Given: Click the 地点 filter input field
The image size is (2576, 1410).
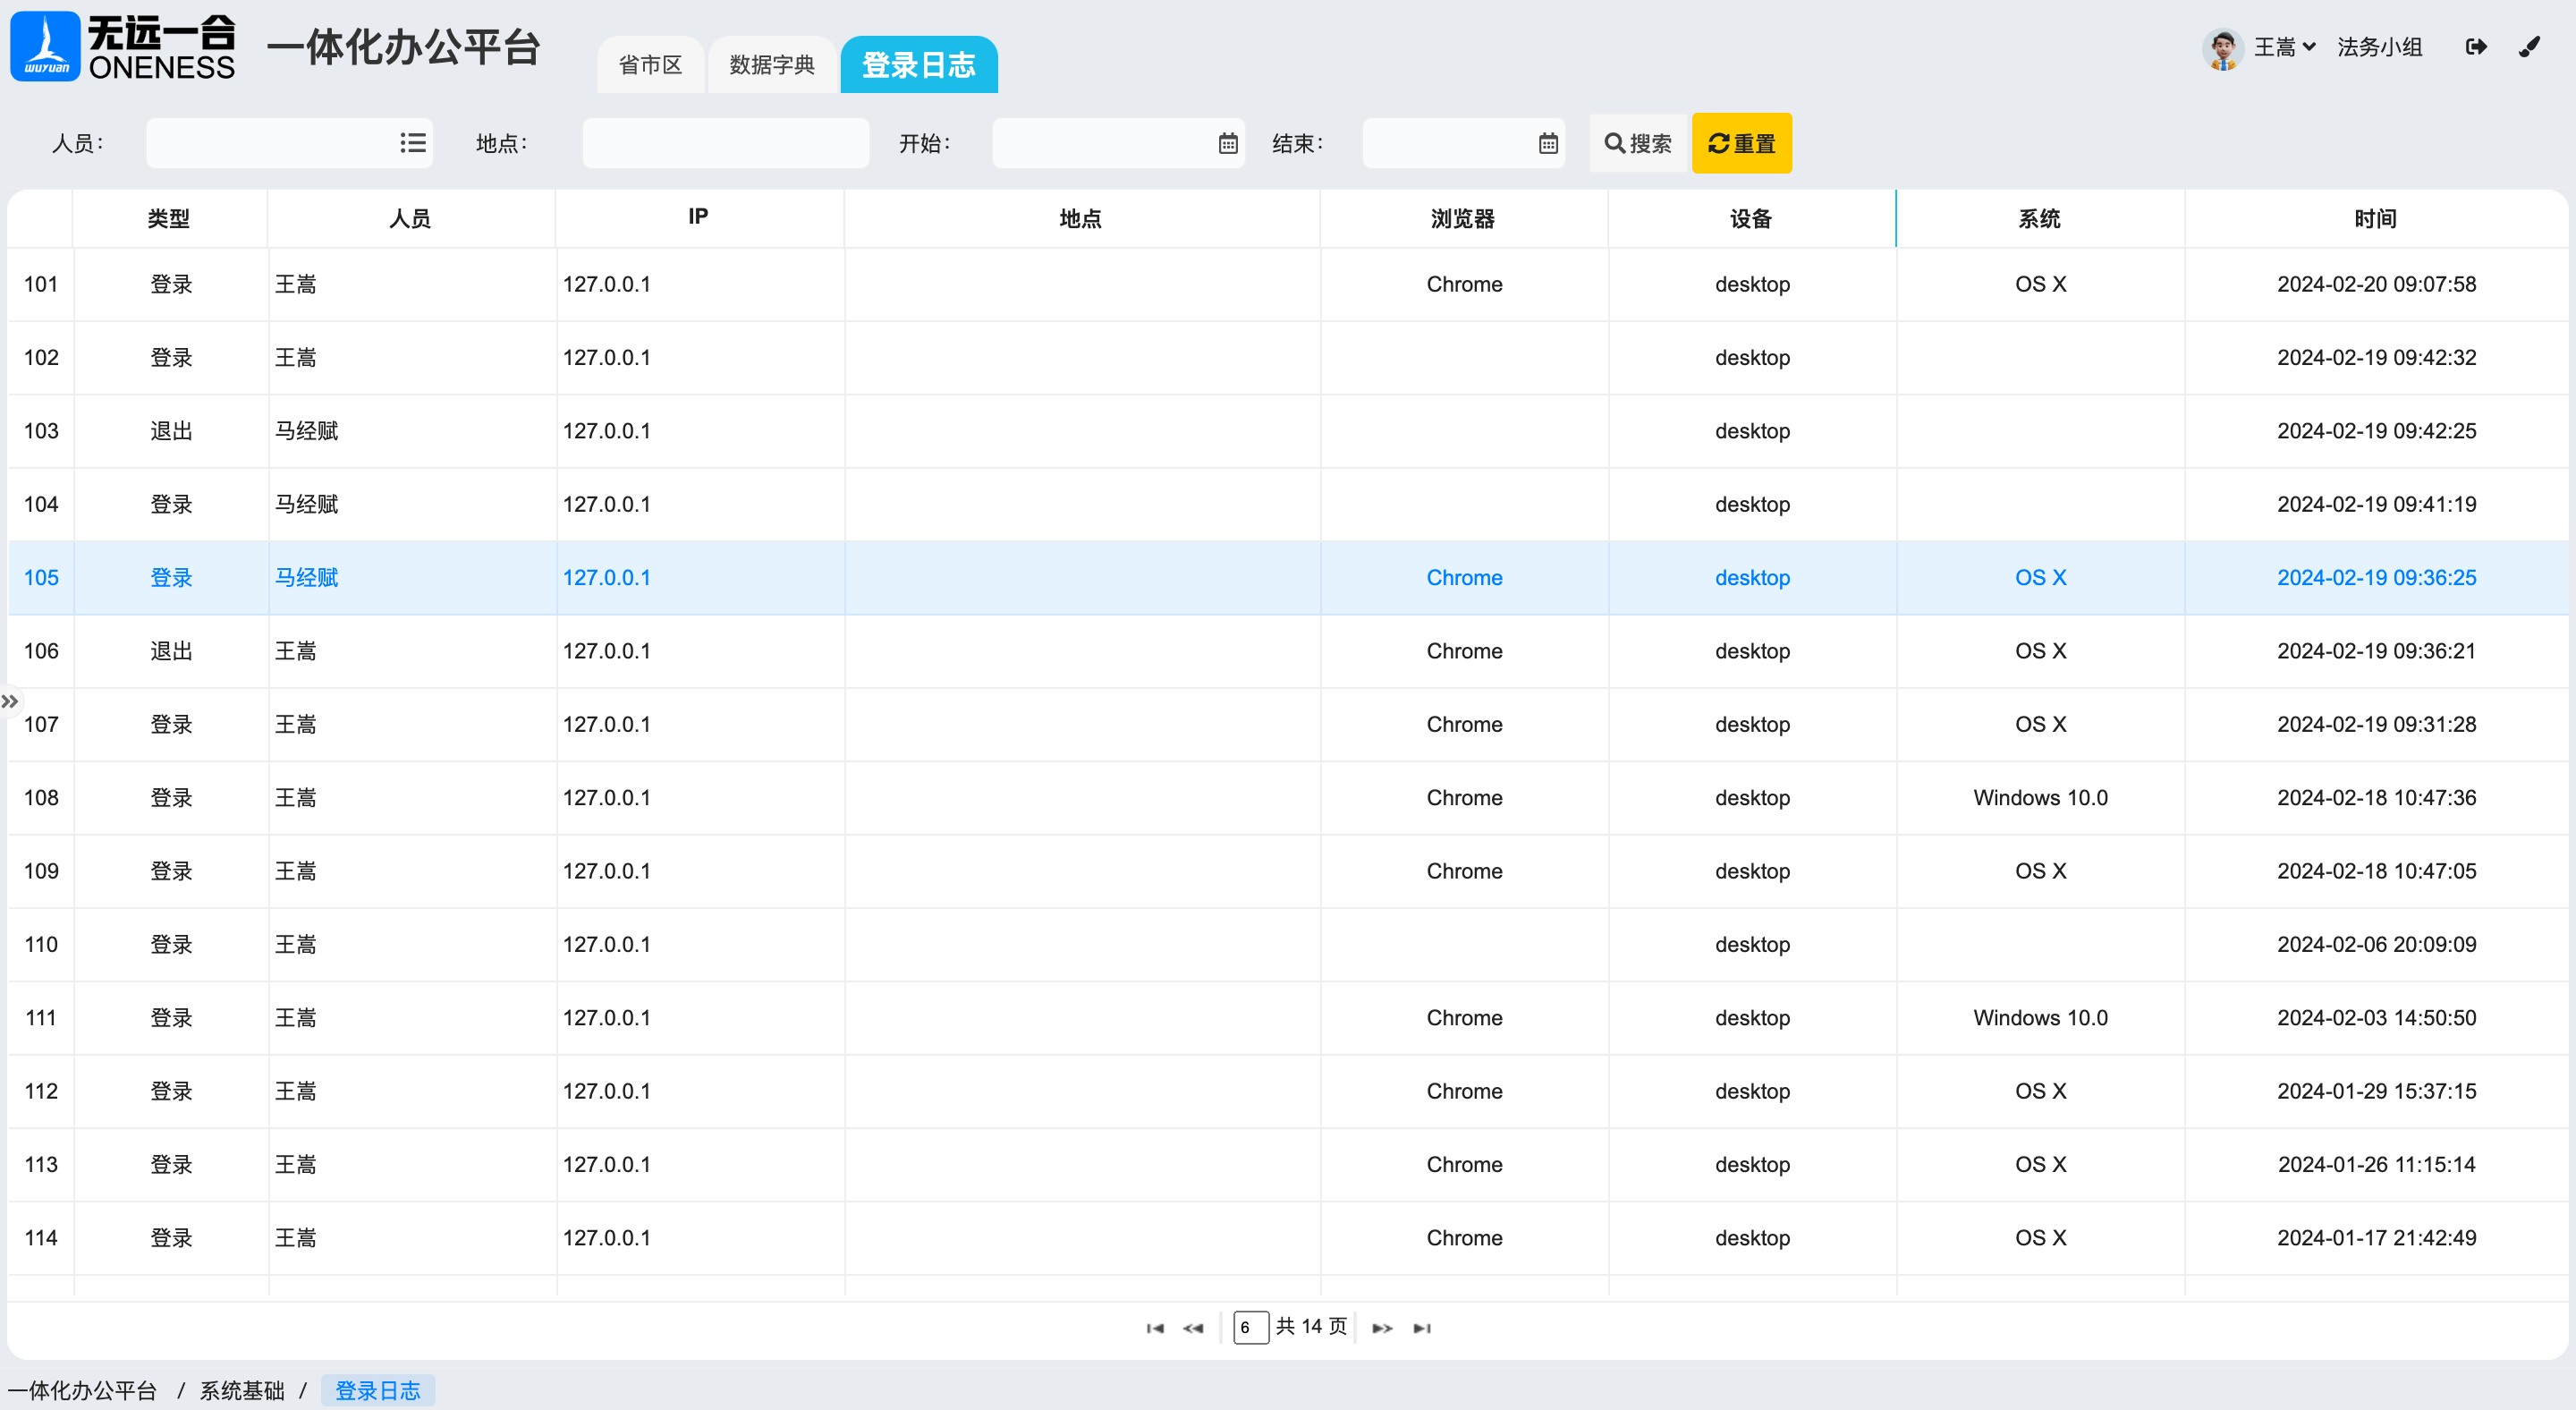Looking at the screenshot, I should tap(725, 144).
